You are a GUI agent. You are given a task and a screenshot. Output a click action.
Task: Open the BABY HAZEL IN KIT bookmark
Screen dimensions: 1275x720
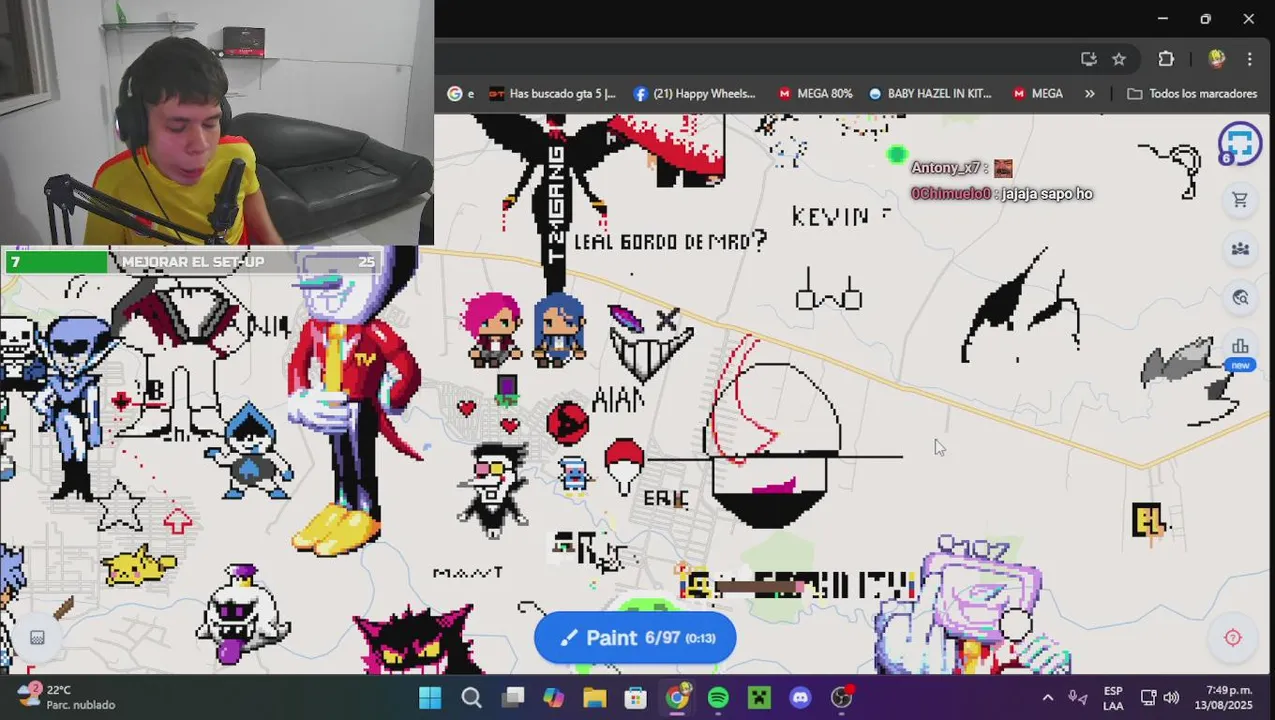coord(930,93)
